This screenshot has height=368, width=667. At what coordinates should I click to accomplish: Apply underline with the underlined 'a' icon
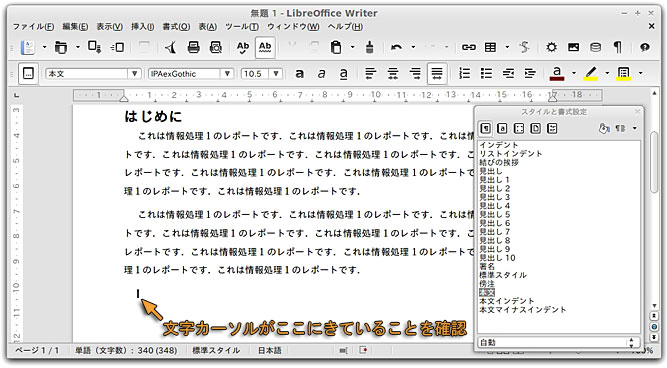tap(343, 74)
